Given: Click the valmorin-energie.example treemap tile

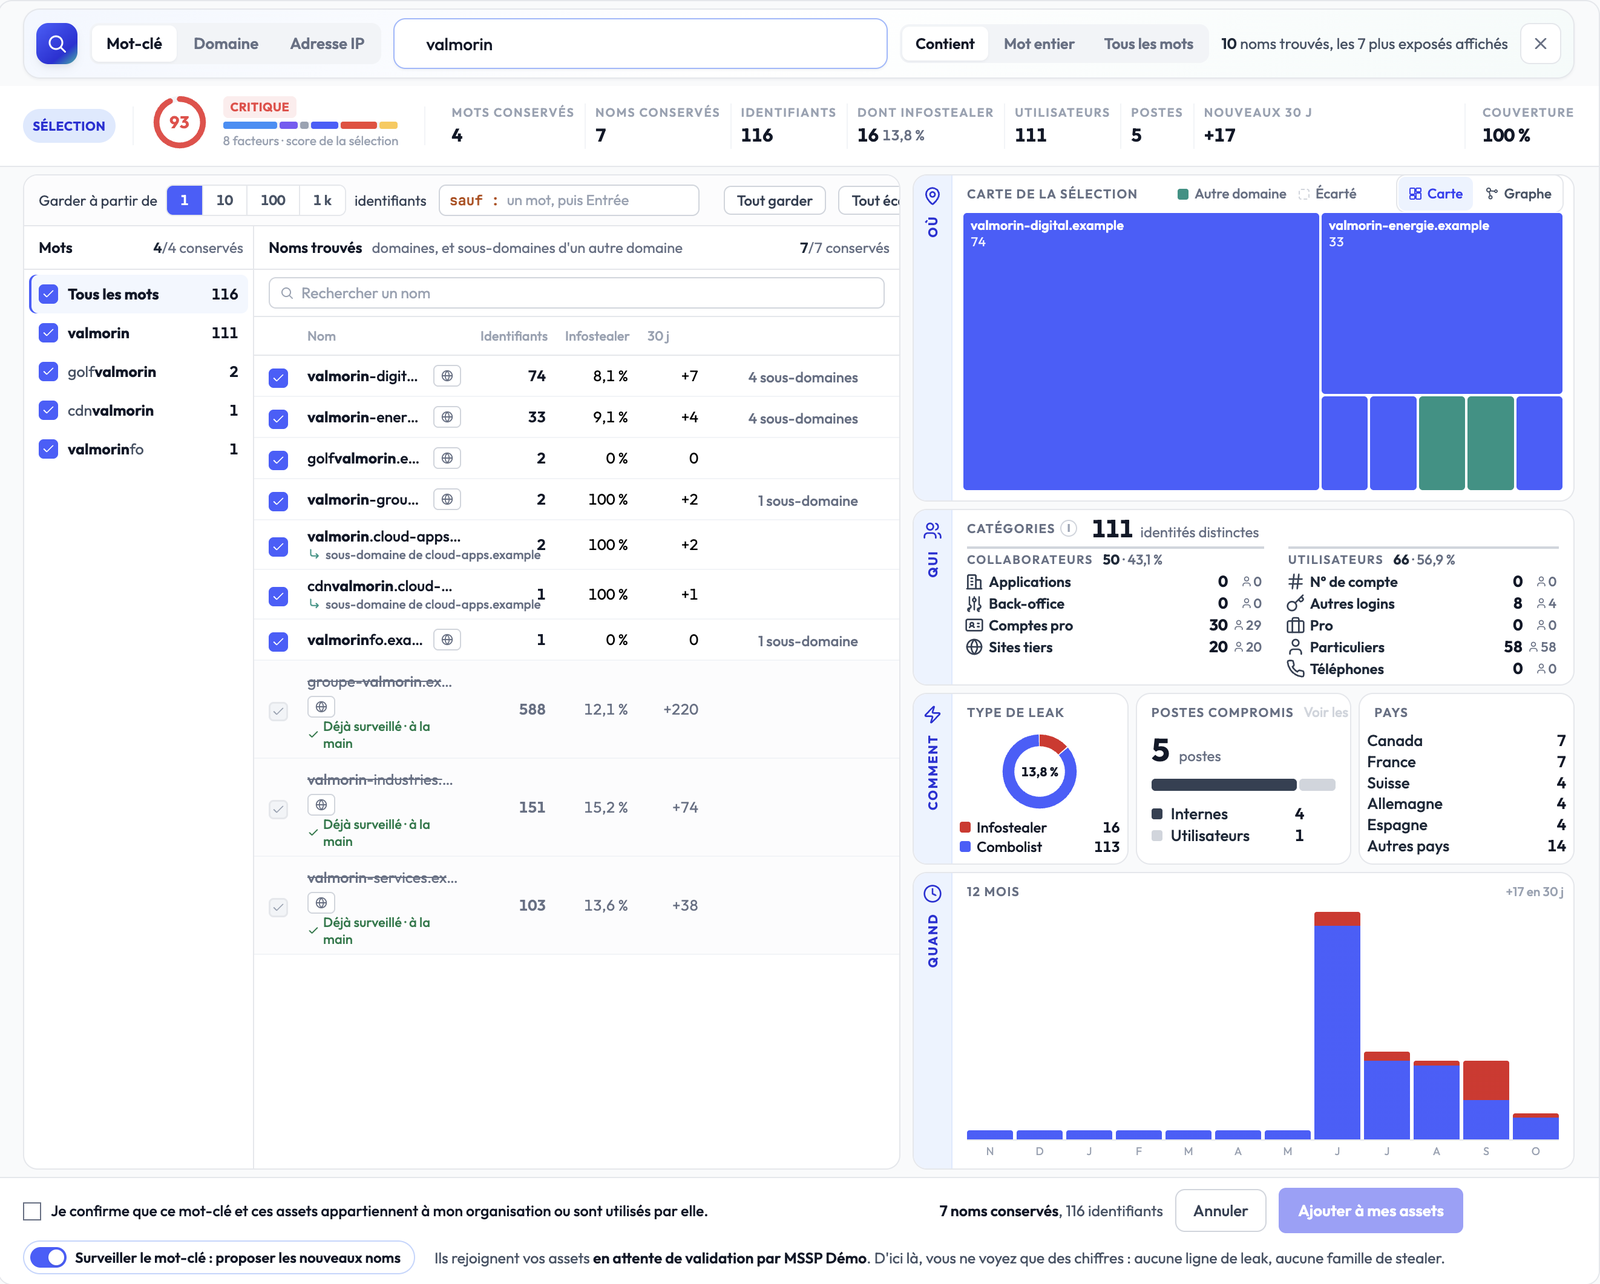Looking at the screenshot, I should tap(1442, 303).
